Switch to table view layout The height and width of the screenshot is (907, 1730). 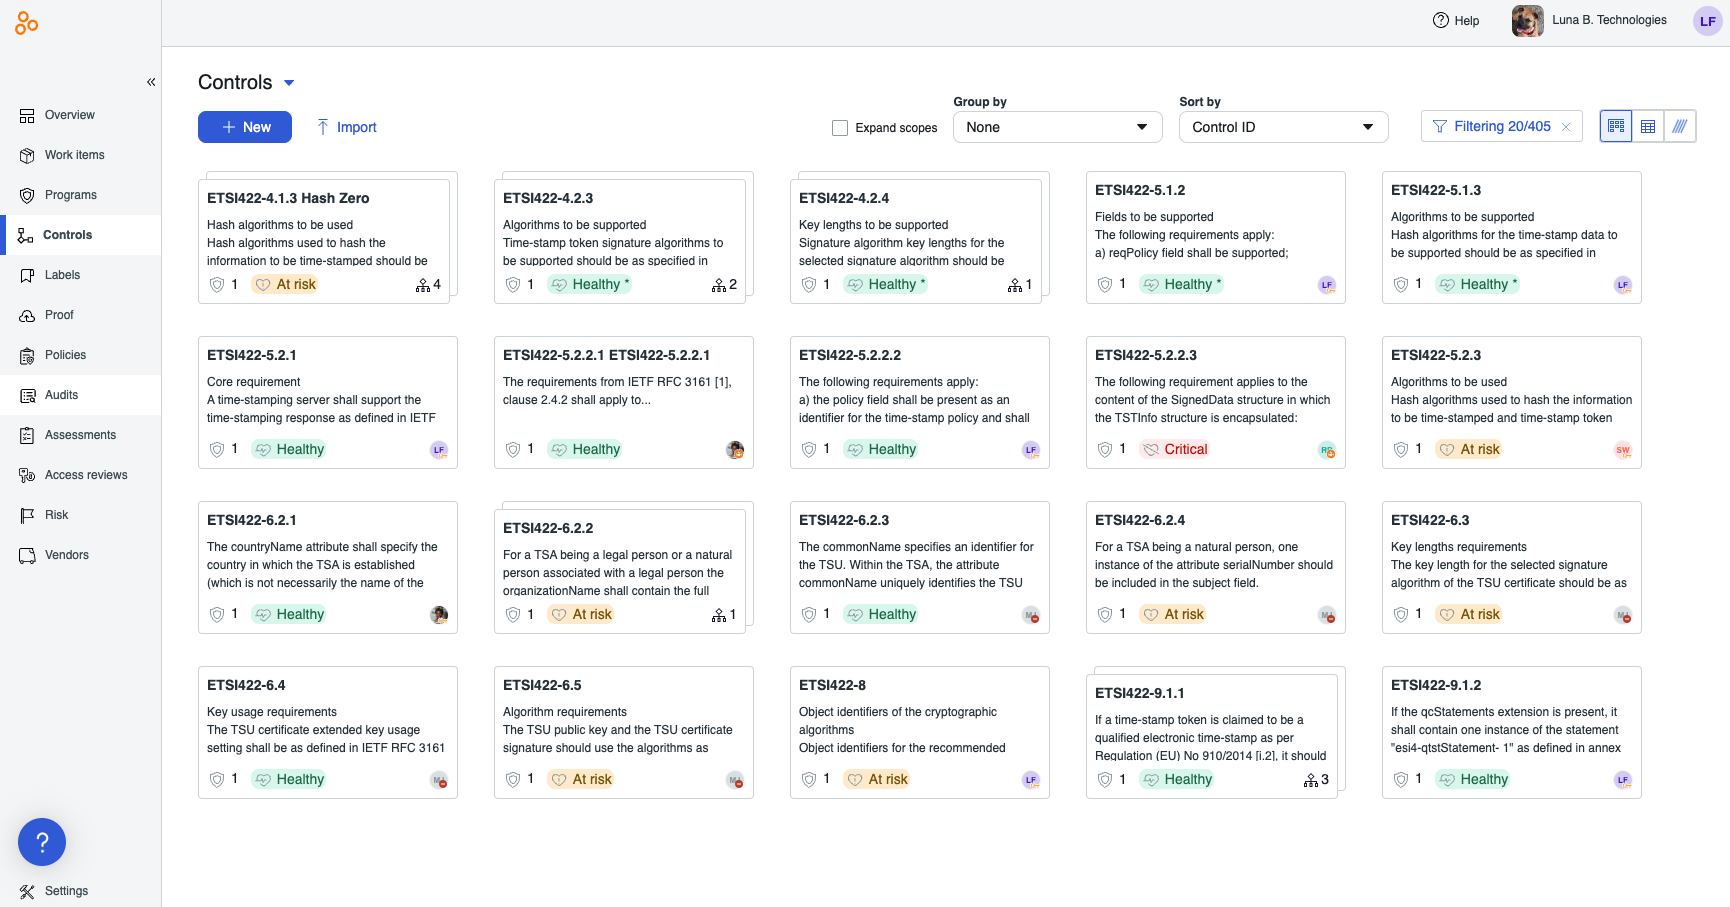coord(1648,126)
